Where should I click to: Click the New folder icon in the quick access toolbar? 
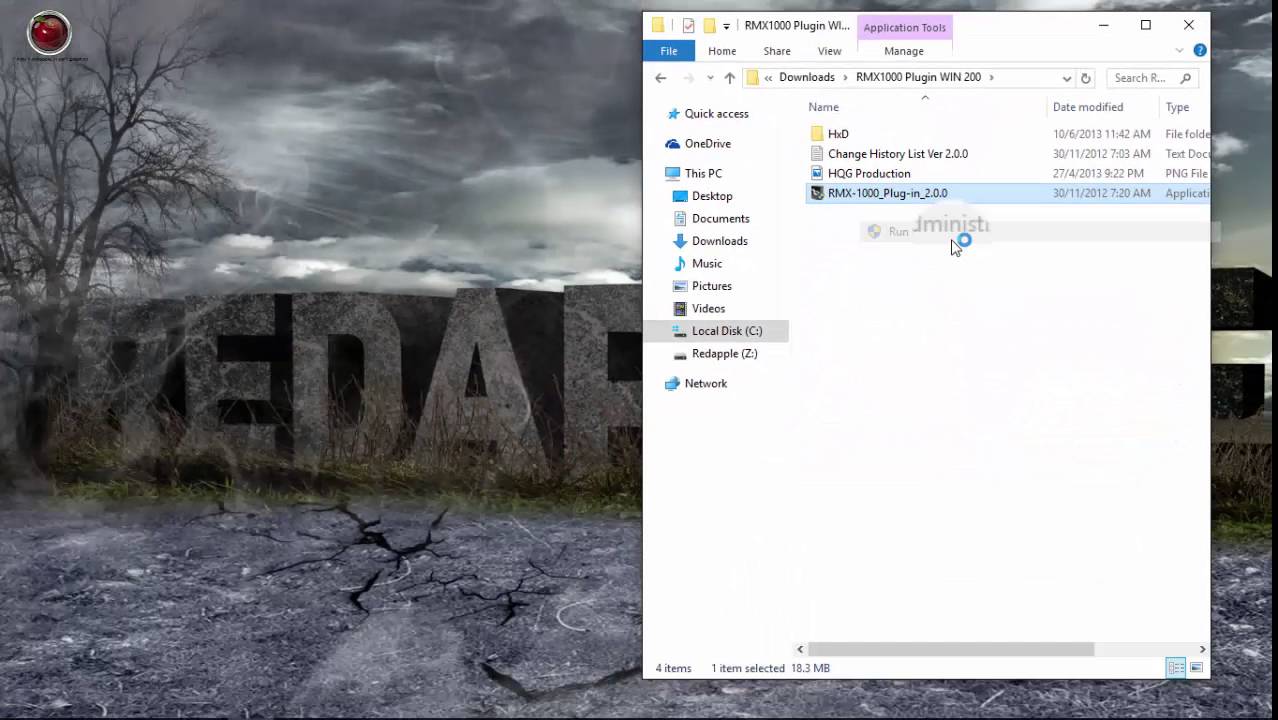click(709, 26)
